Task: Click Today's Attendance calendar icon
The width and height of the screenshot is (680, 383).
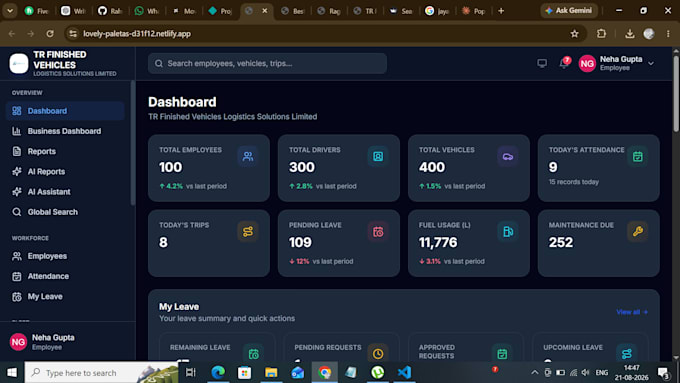Action: (x=638, y=156)
